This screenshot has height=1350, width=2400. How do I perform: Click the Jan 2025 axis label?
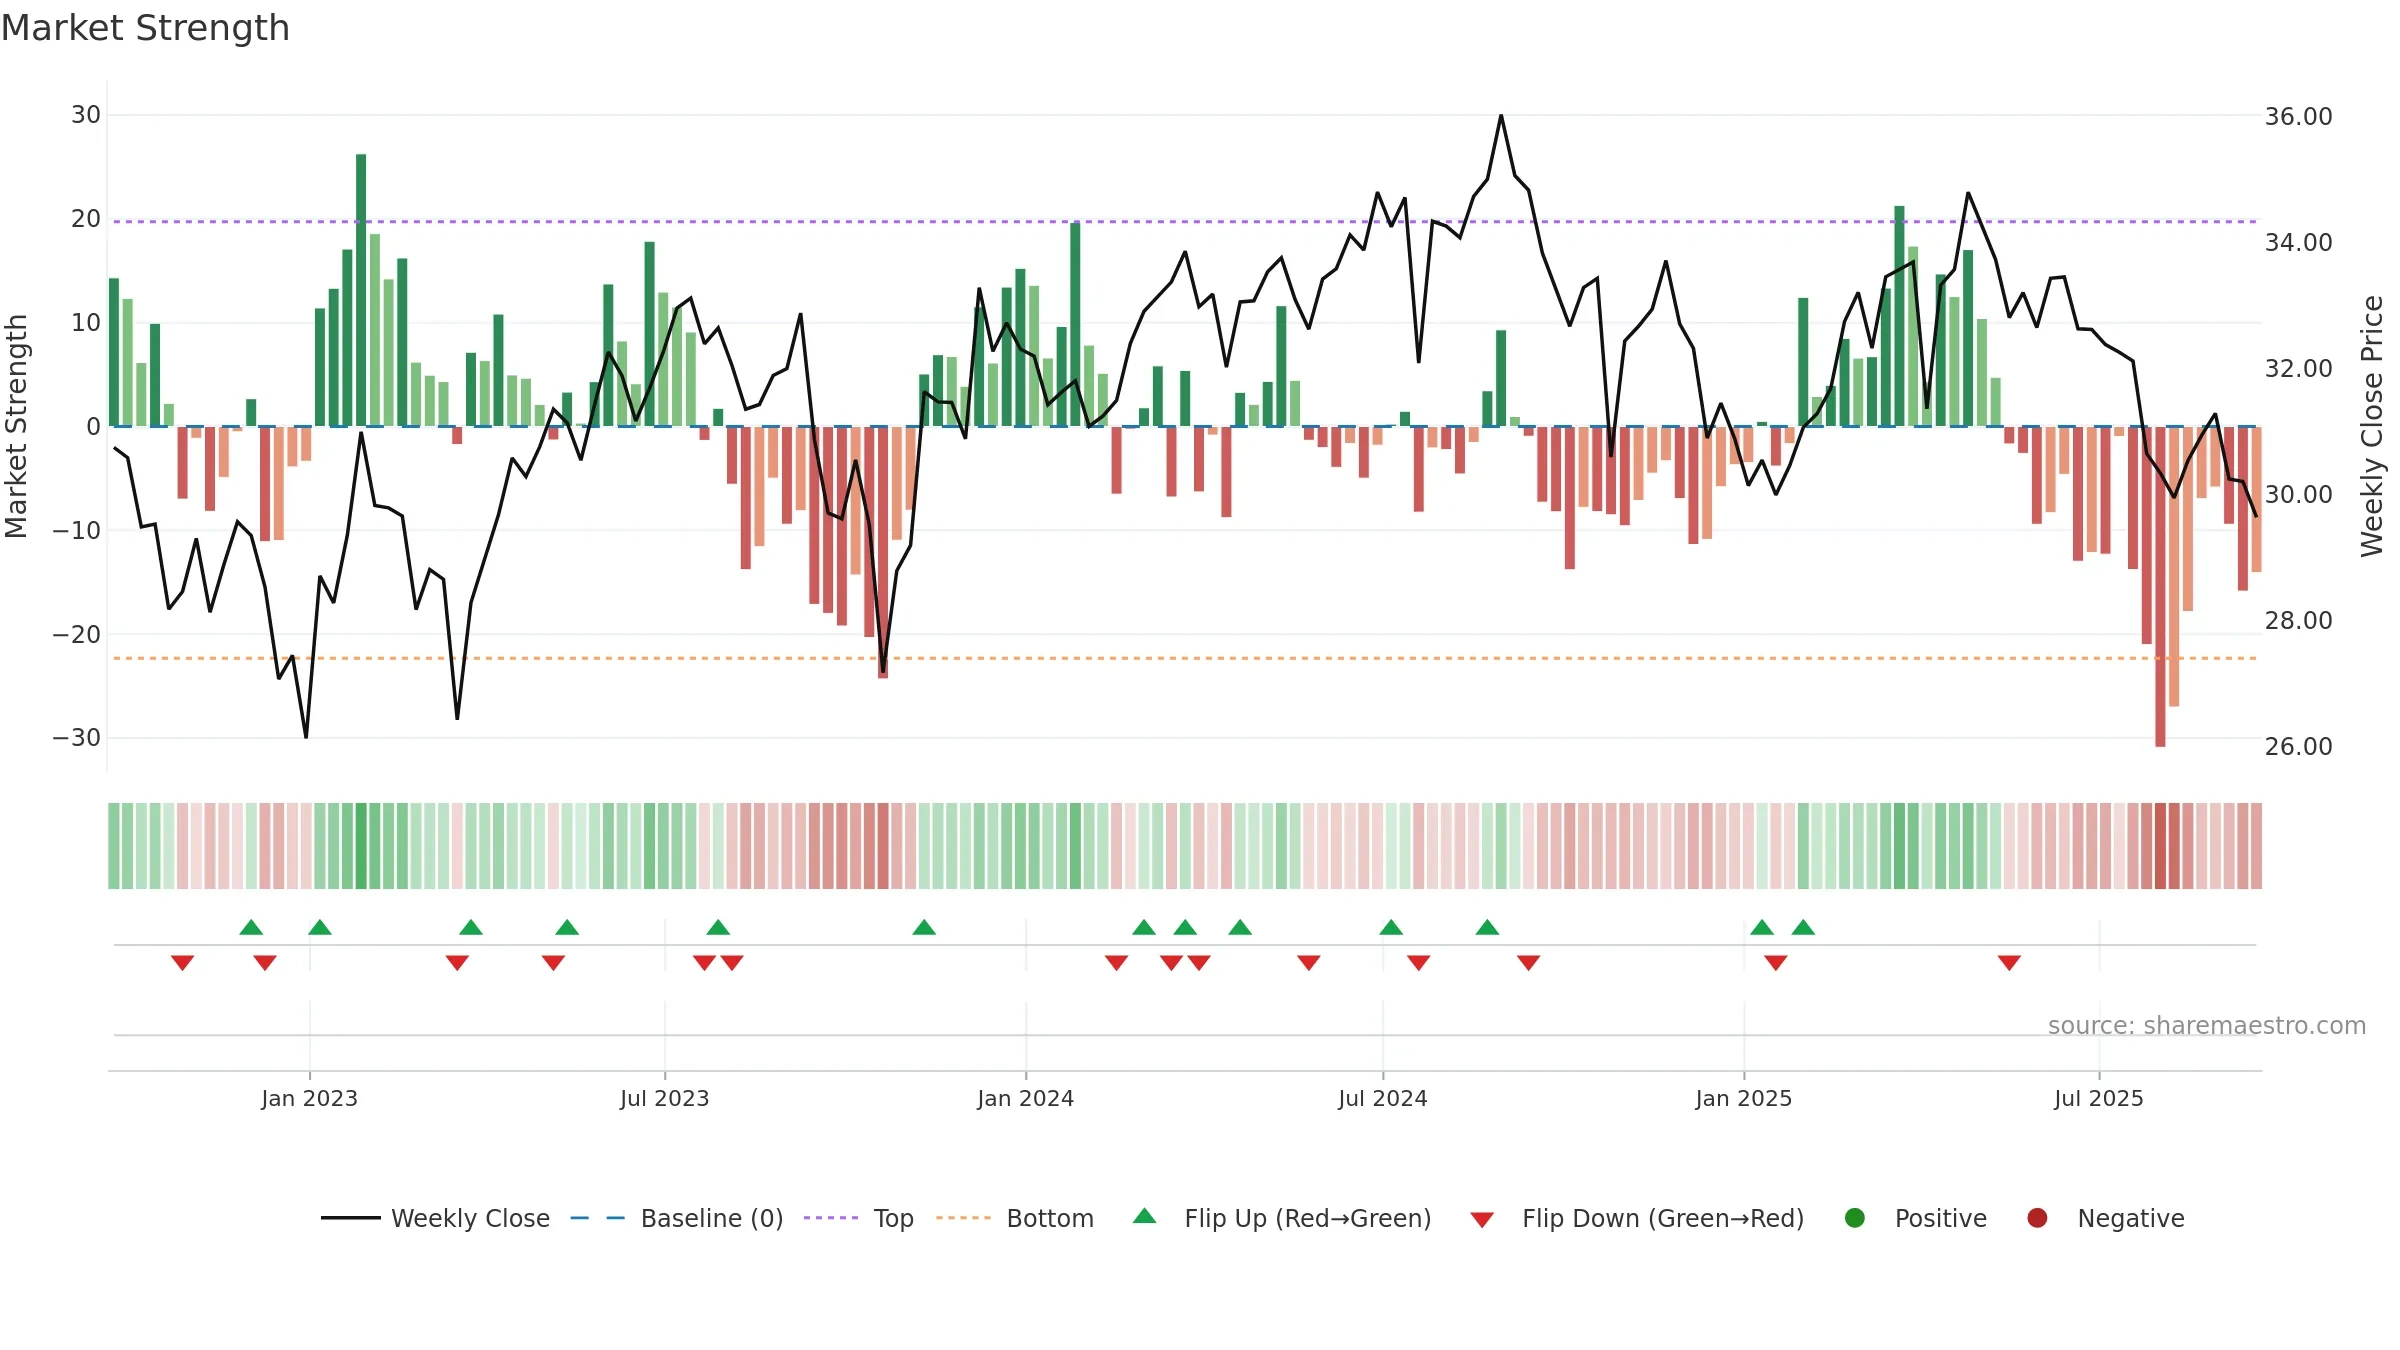tap(1744, 1098)
